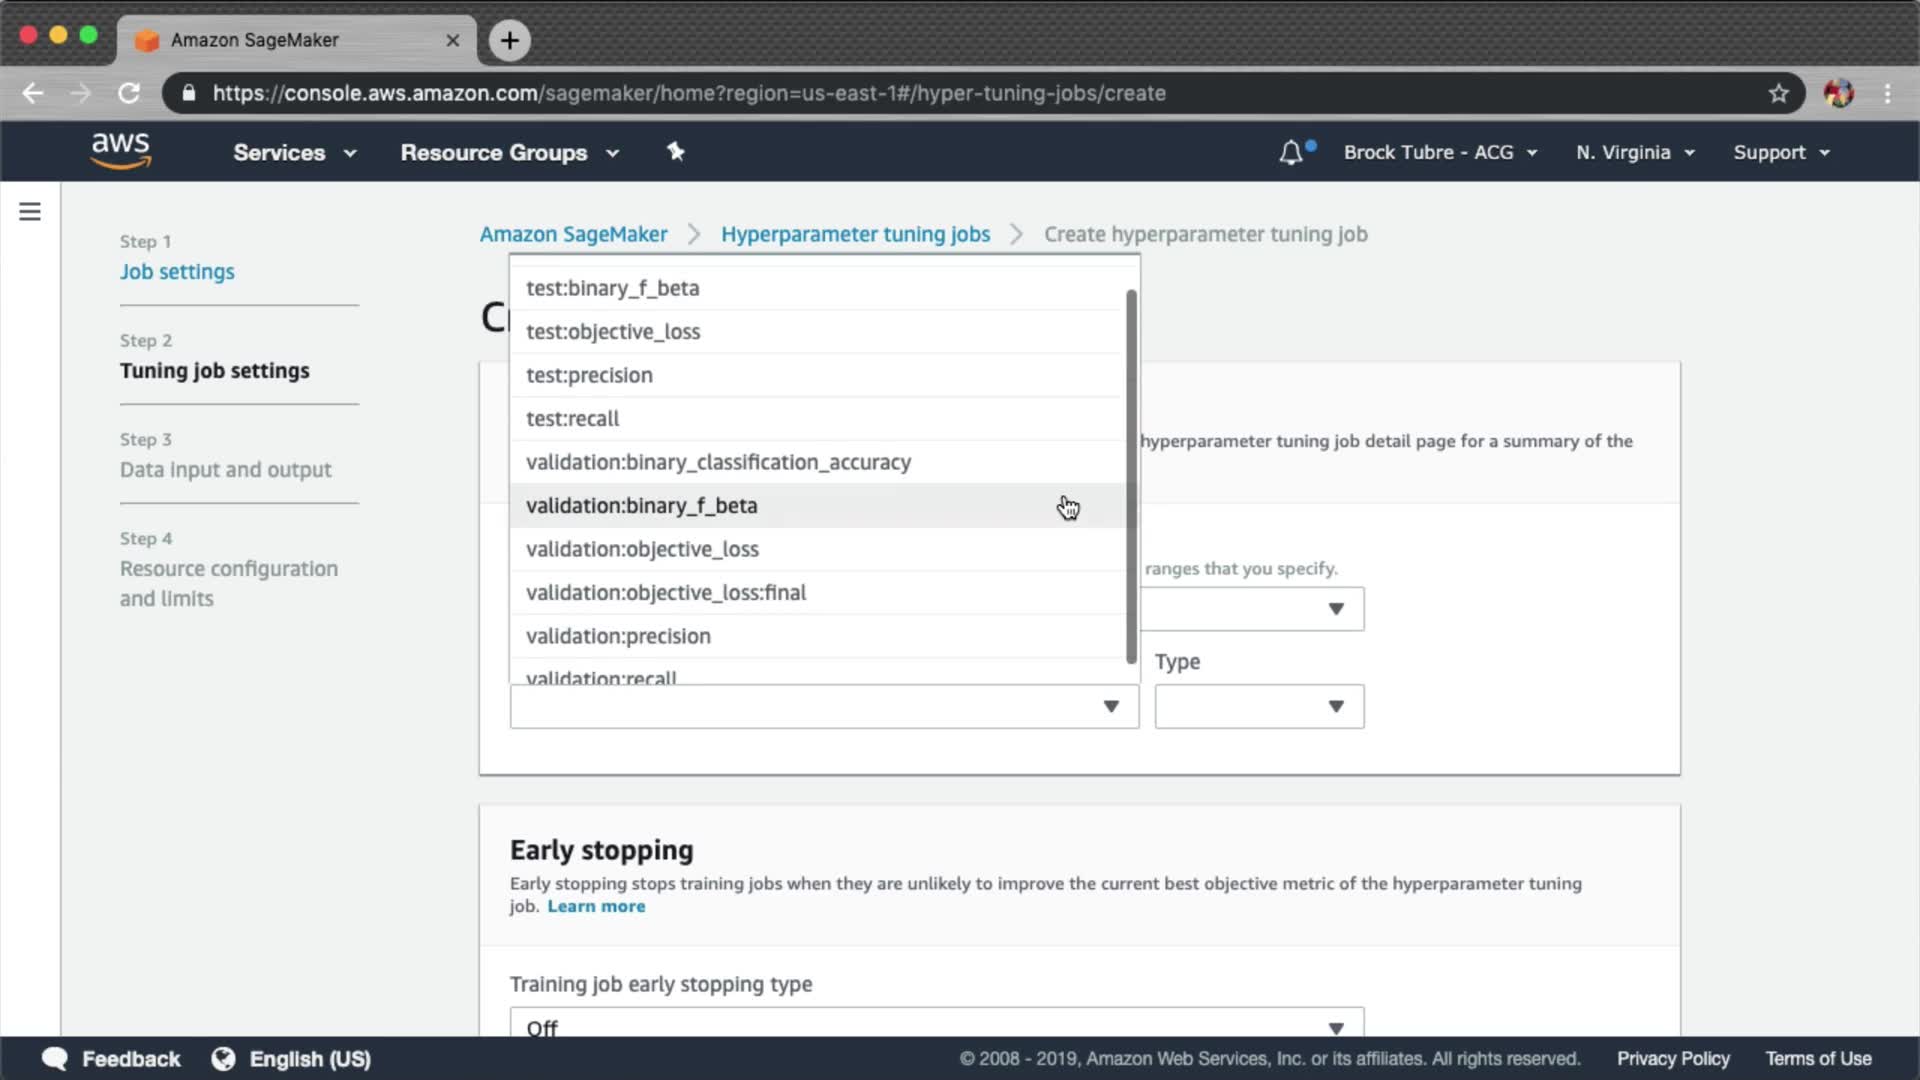Expand the Services menu
Screen dimensions: 1920x1080
(x=294, y=153)
